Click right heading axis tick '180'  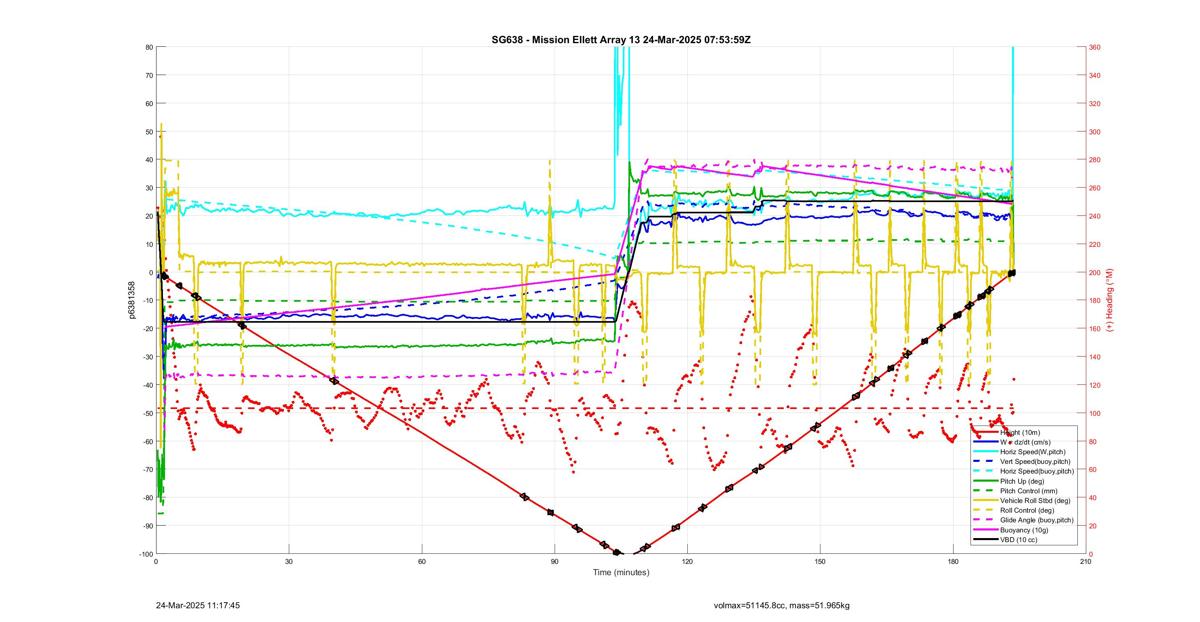pos(1095,301)
